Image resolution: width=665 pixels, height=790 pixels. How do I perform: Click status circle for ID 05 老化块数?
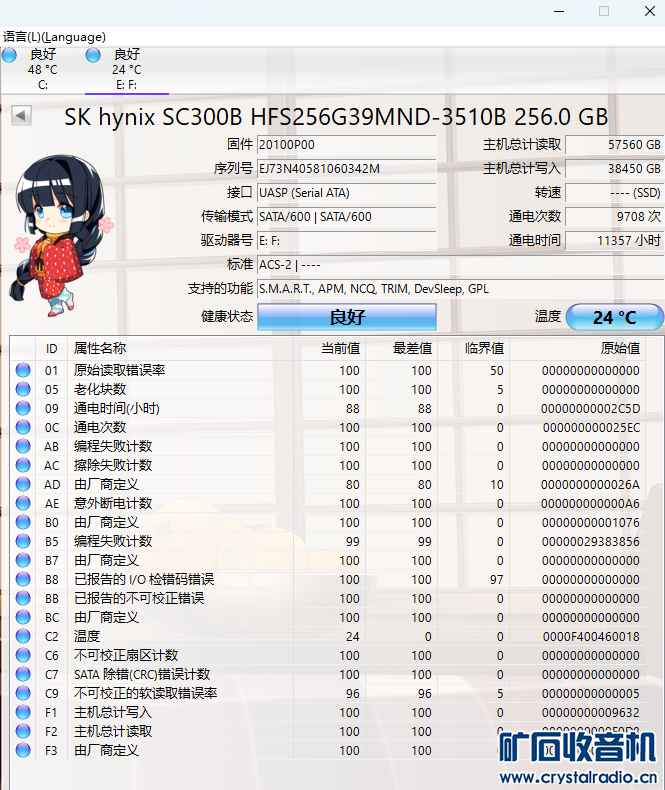[23, 389]
